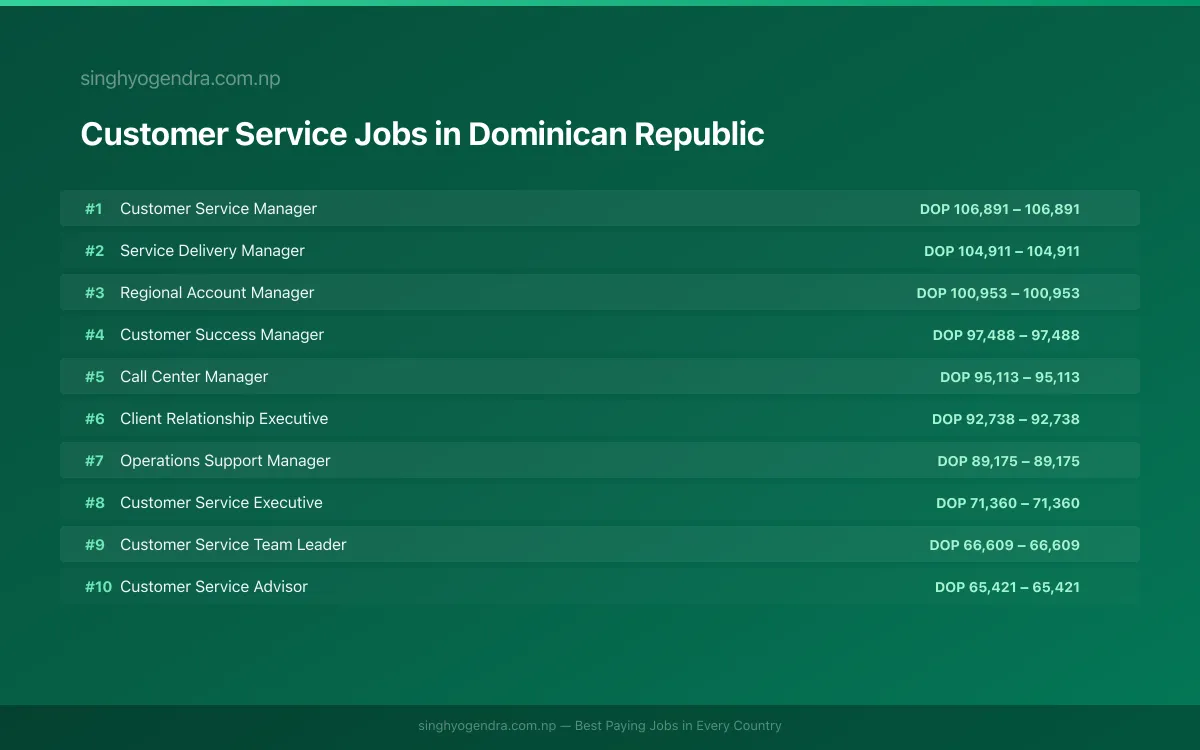The height and width of the screenshot is (750, 1200).
Task: Click the Customer Service Jobs in Dominican Republic title
Action: [x=422, y=134]
